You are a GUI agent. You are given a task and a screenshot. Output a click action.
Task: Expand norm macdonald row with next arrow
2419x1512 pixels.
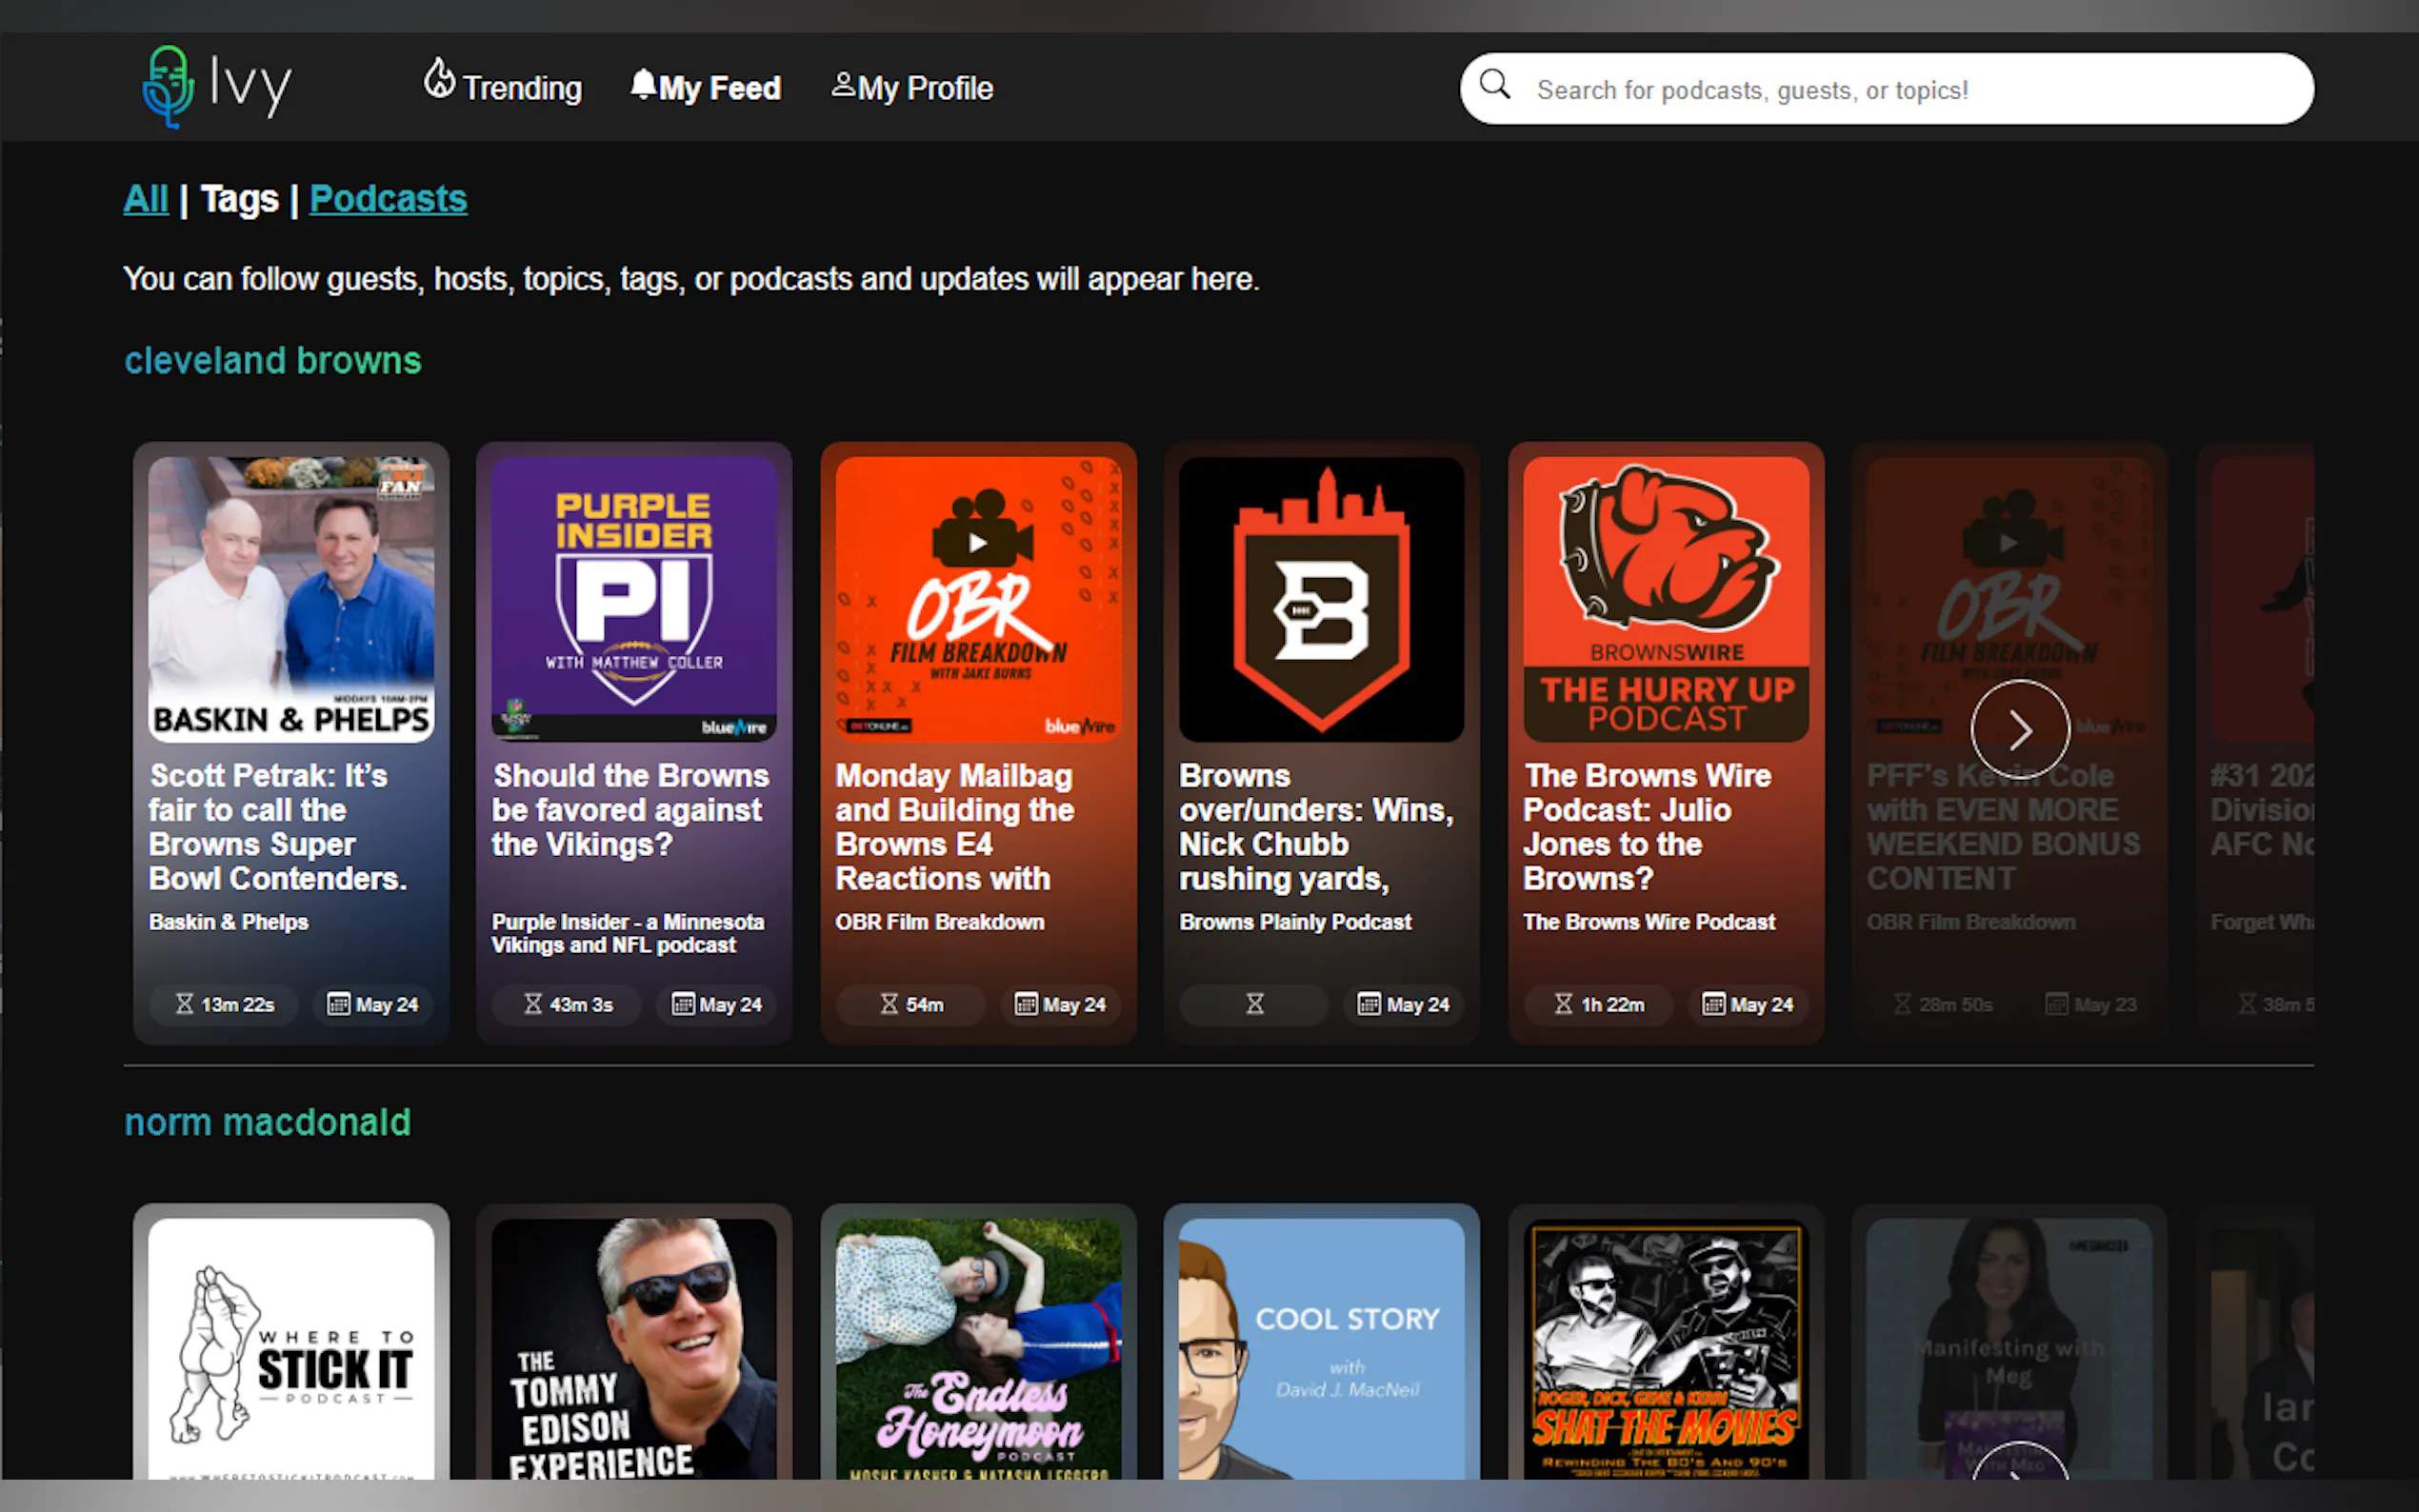pyautogui.click(x=2020, y=1466)
